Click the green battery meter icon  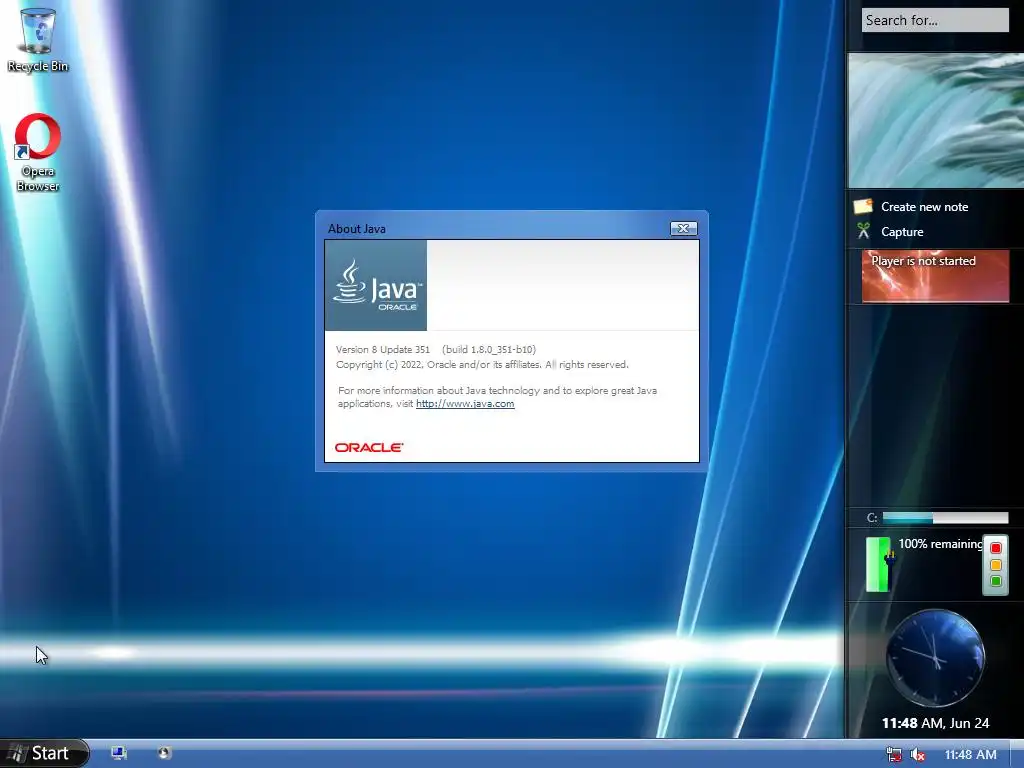[878, 564]
